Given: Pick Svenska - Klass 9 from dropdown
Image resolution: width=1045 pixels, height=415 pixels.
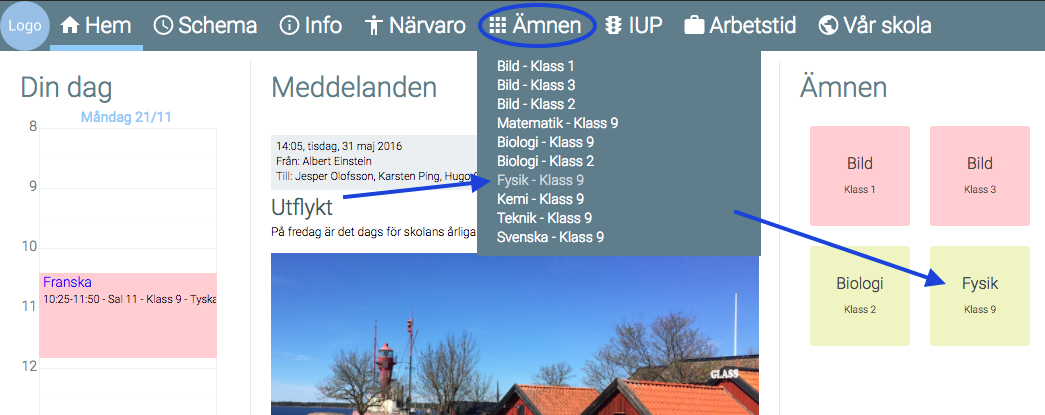Looking at the screenshot, I should coord(550,237).
